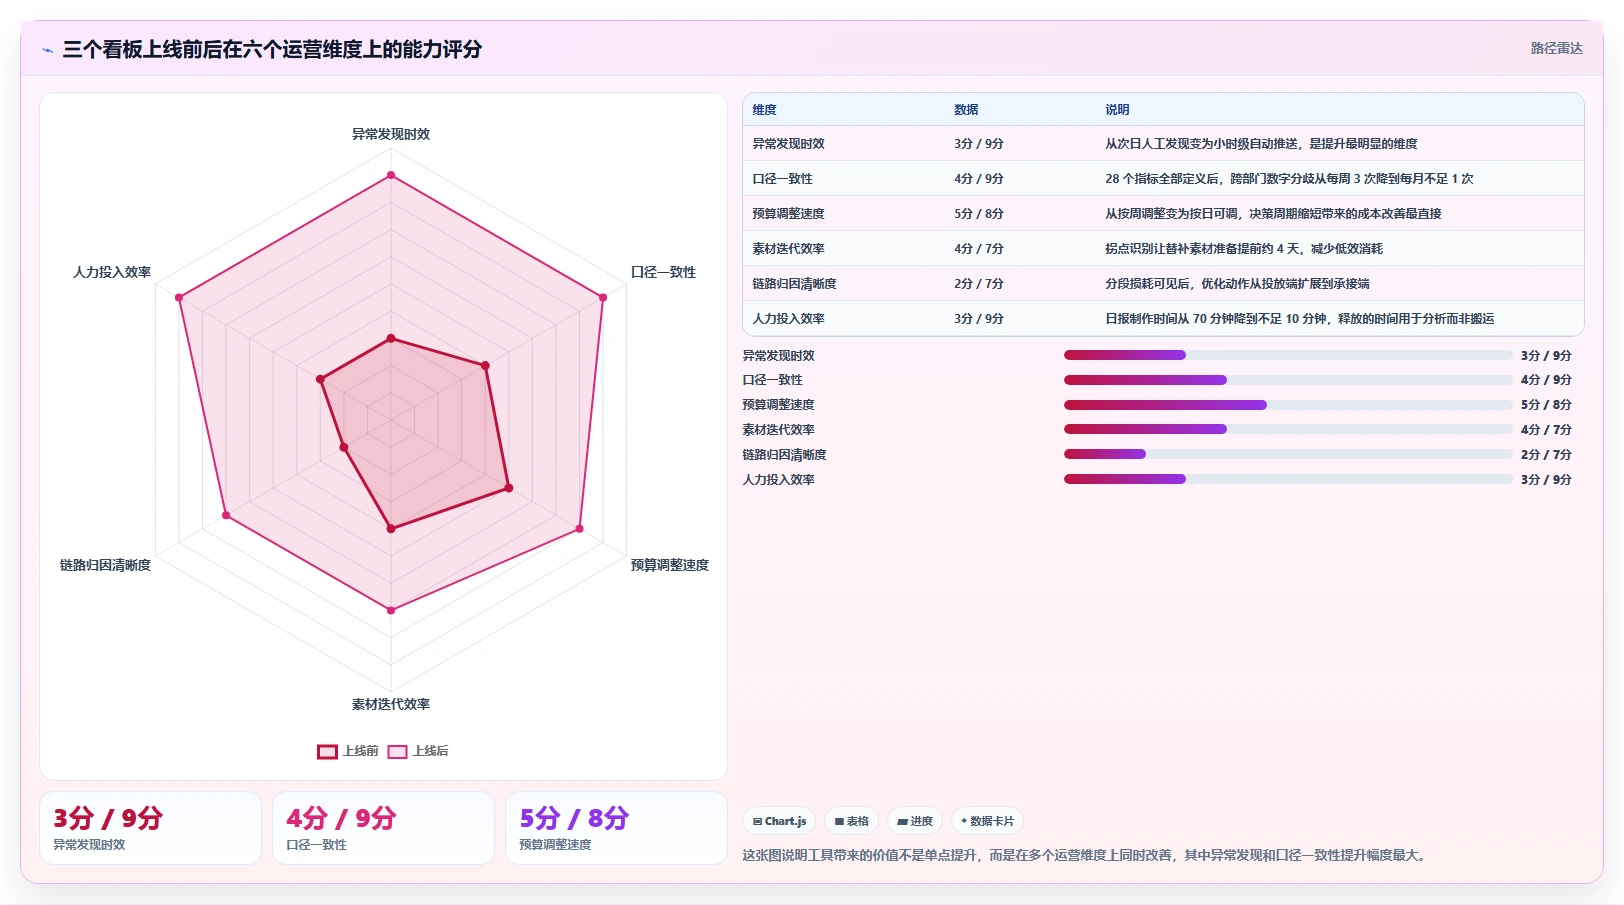1624x905 pixels.
Task: Click the 素材迭代效率 progress bar
Action: [1288, 430]
